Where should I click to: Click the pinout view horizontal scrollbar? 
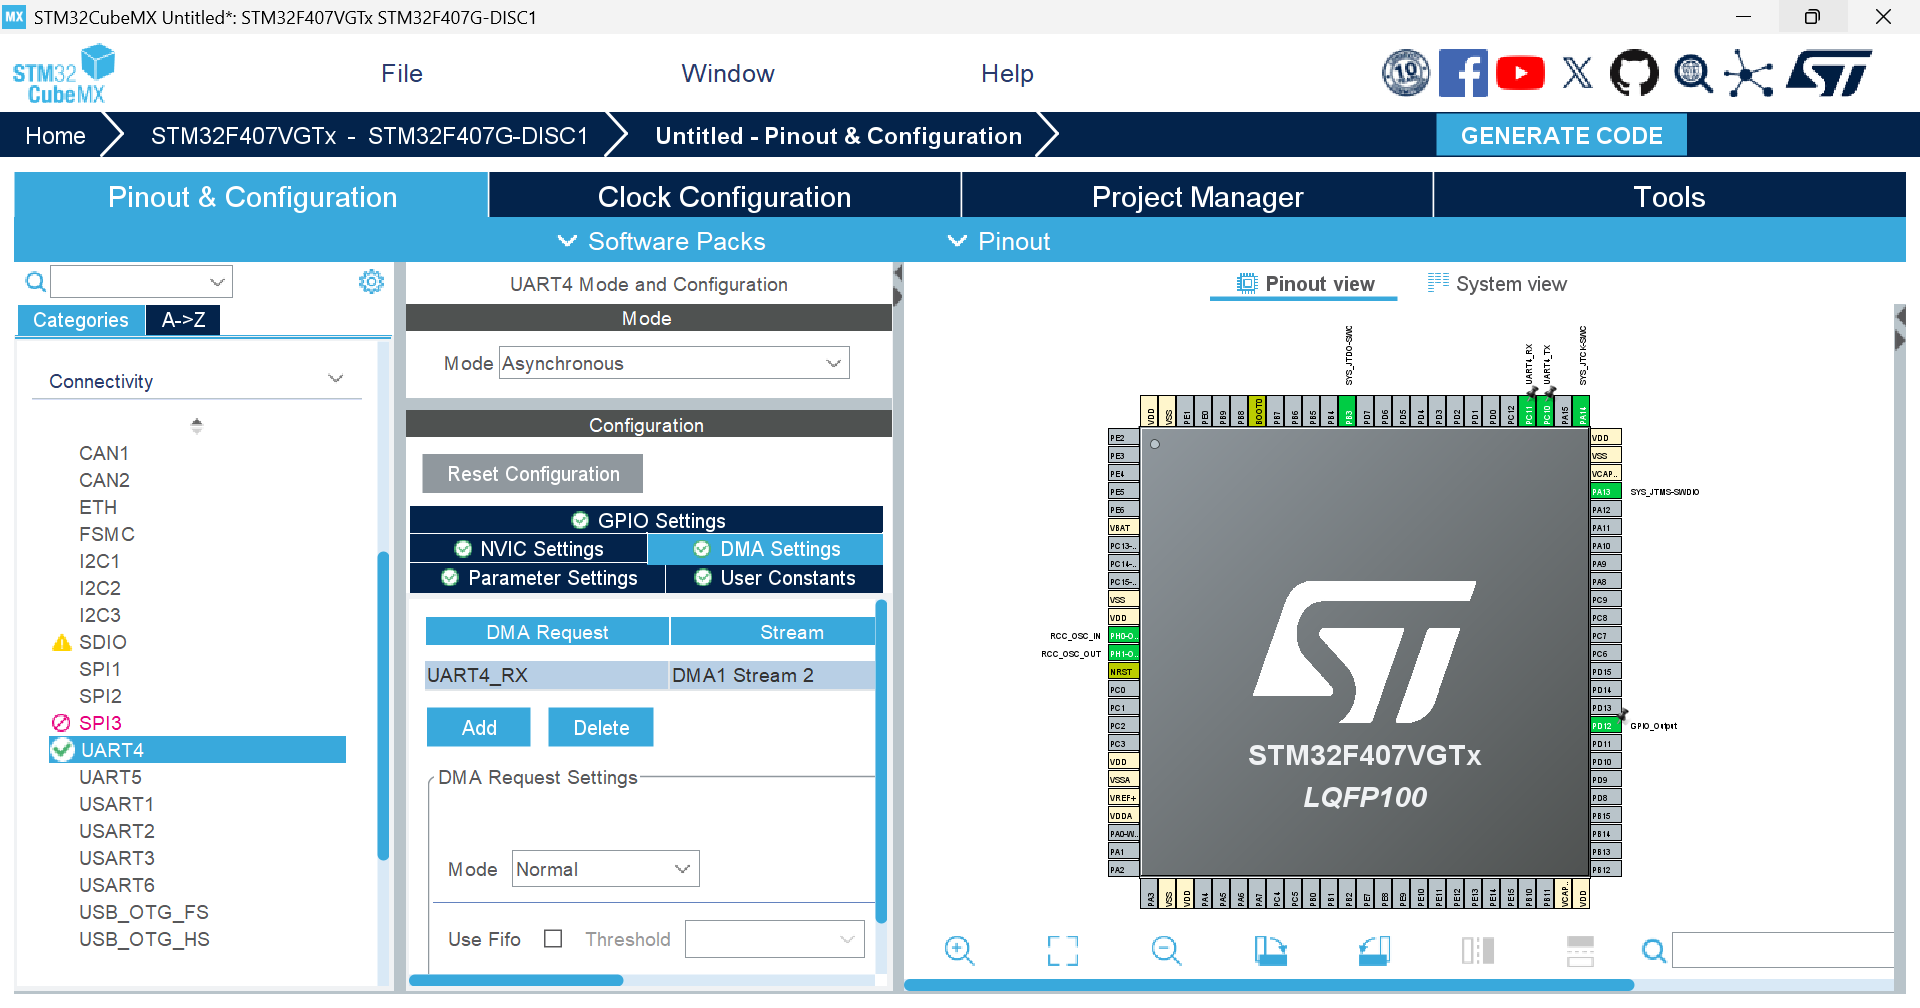(1268, 985)
